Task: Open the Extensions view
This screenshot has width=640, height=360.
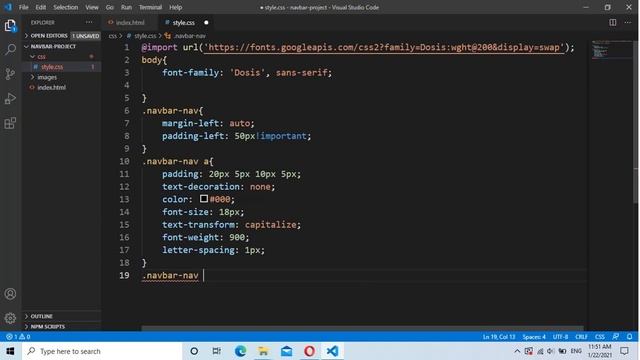Action: 10,123
